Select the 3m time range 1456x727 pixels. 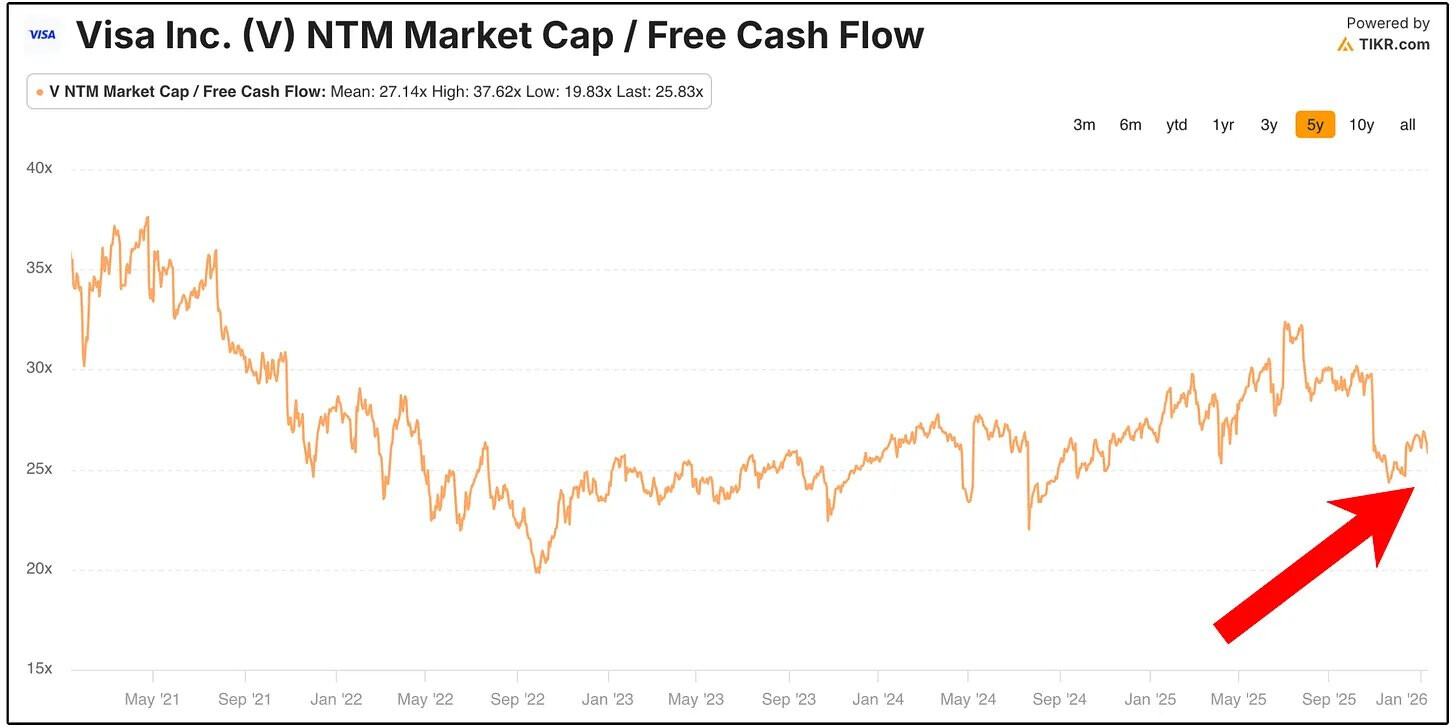tap(1084, 125)
